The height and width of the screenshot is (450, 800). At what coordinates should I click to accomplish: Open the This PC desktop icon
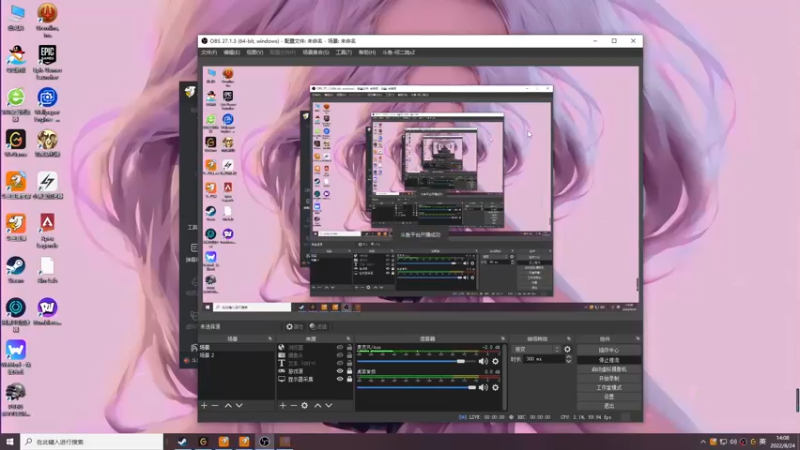click(16, 17)
